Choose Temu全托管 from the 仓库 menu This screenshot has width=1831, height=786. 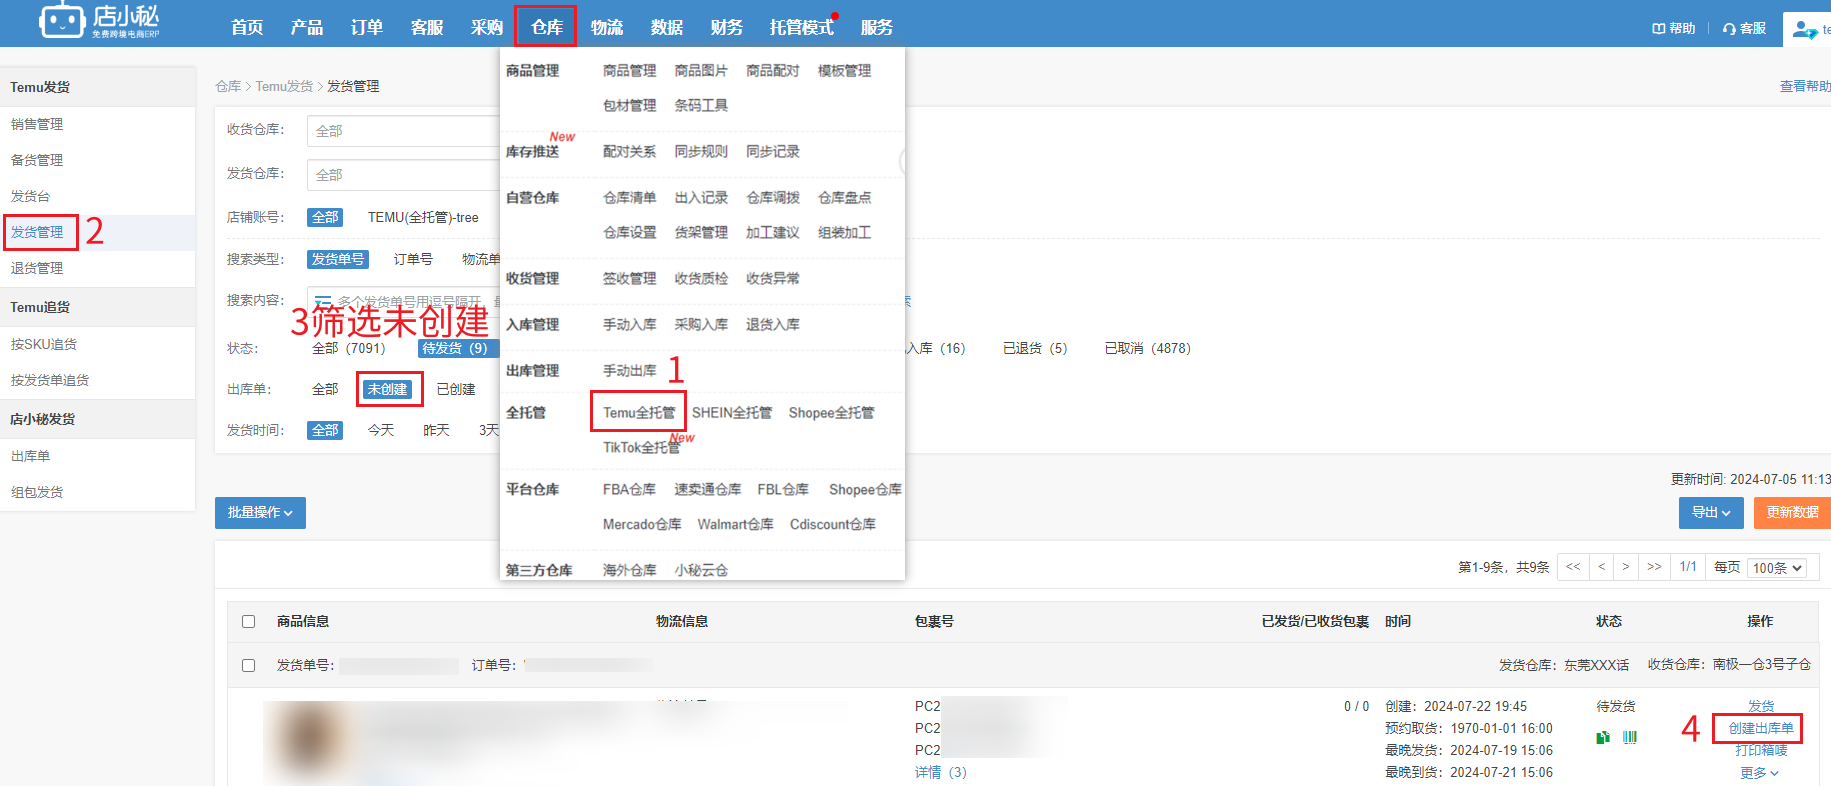[639, 413]
